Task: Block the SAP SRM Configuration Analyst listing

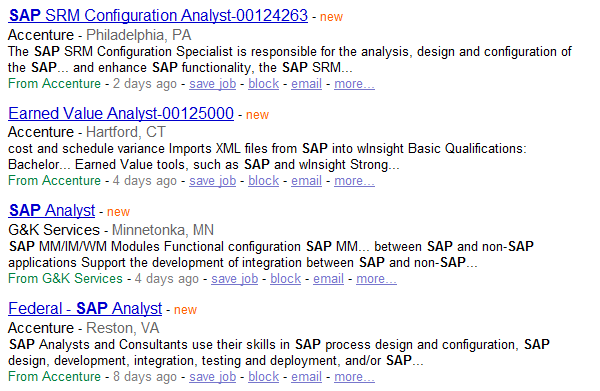Action: (x=264, y=84)
